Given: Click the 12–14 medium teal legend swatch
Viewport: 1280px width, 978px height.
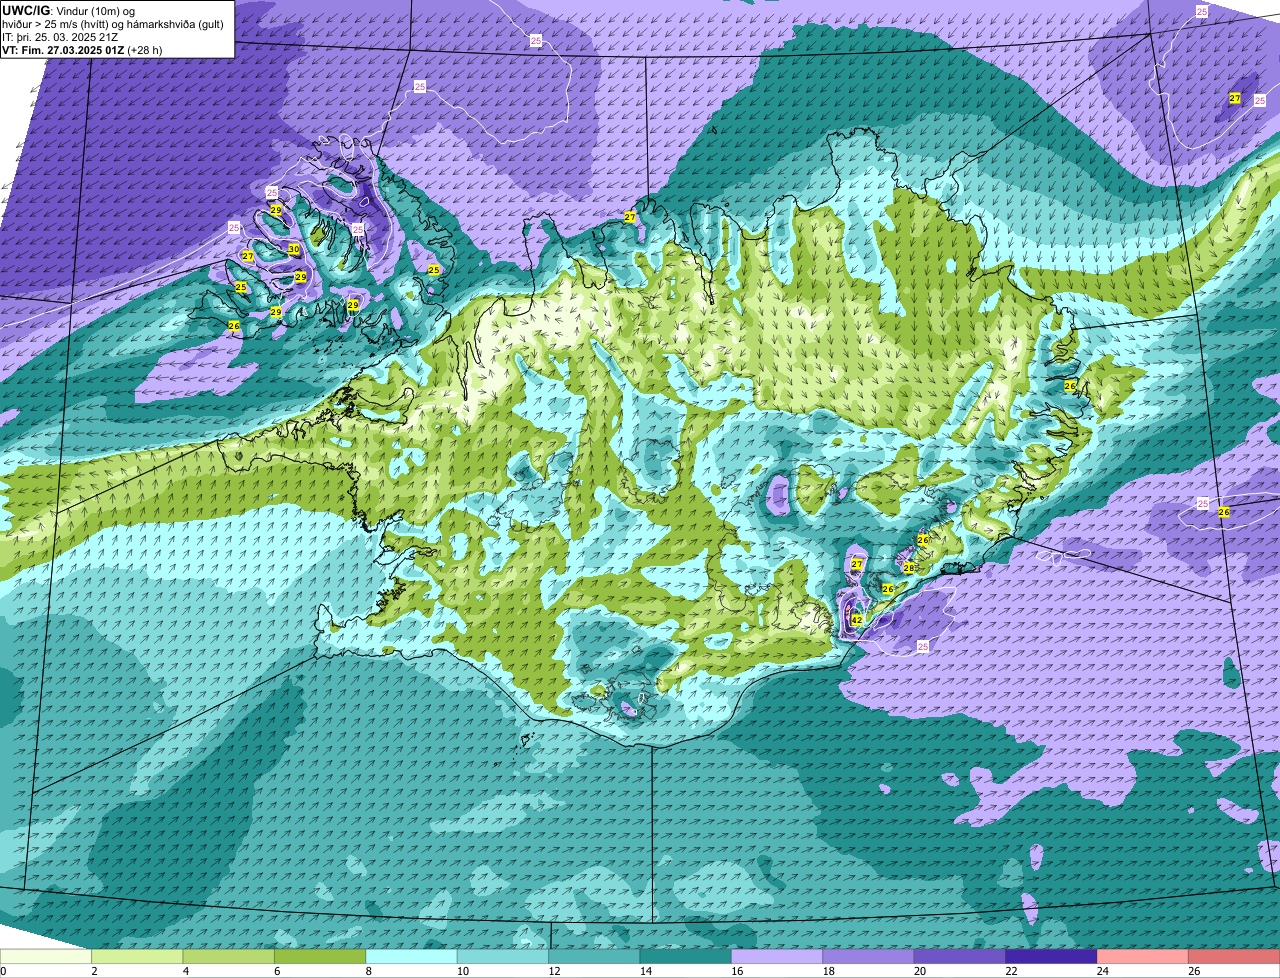Looking at the screenshot, I should tap(595, 957).
